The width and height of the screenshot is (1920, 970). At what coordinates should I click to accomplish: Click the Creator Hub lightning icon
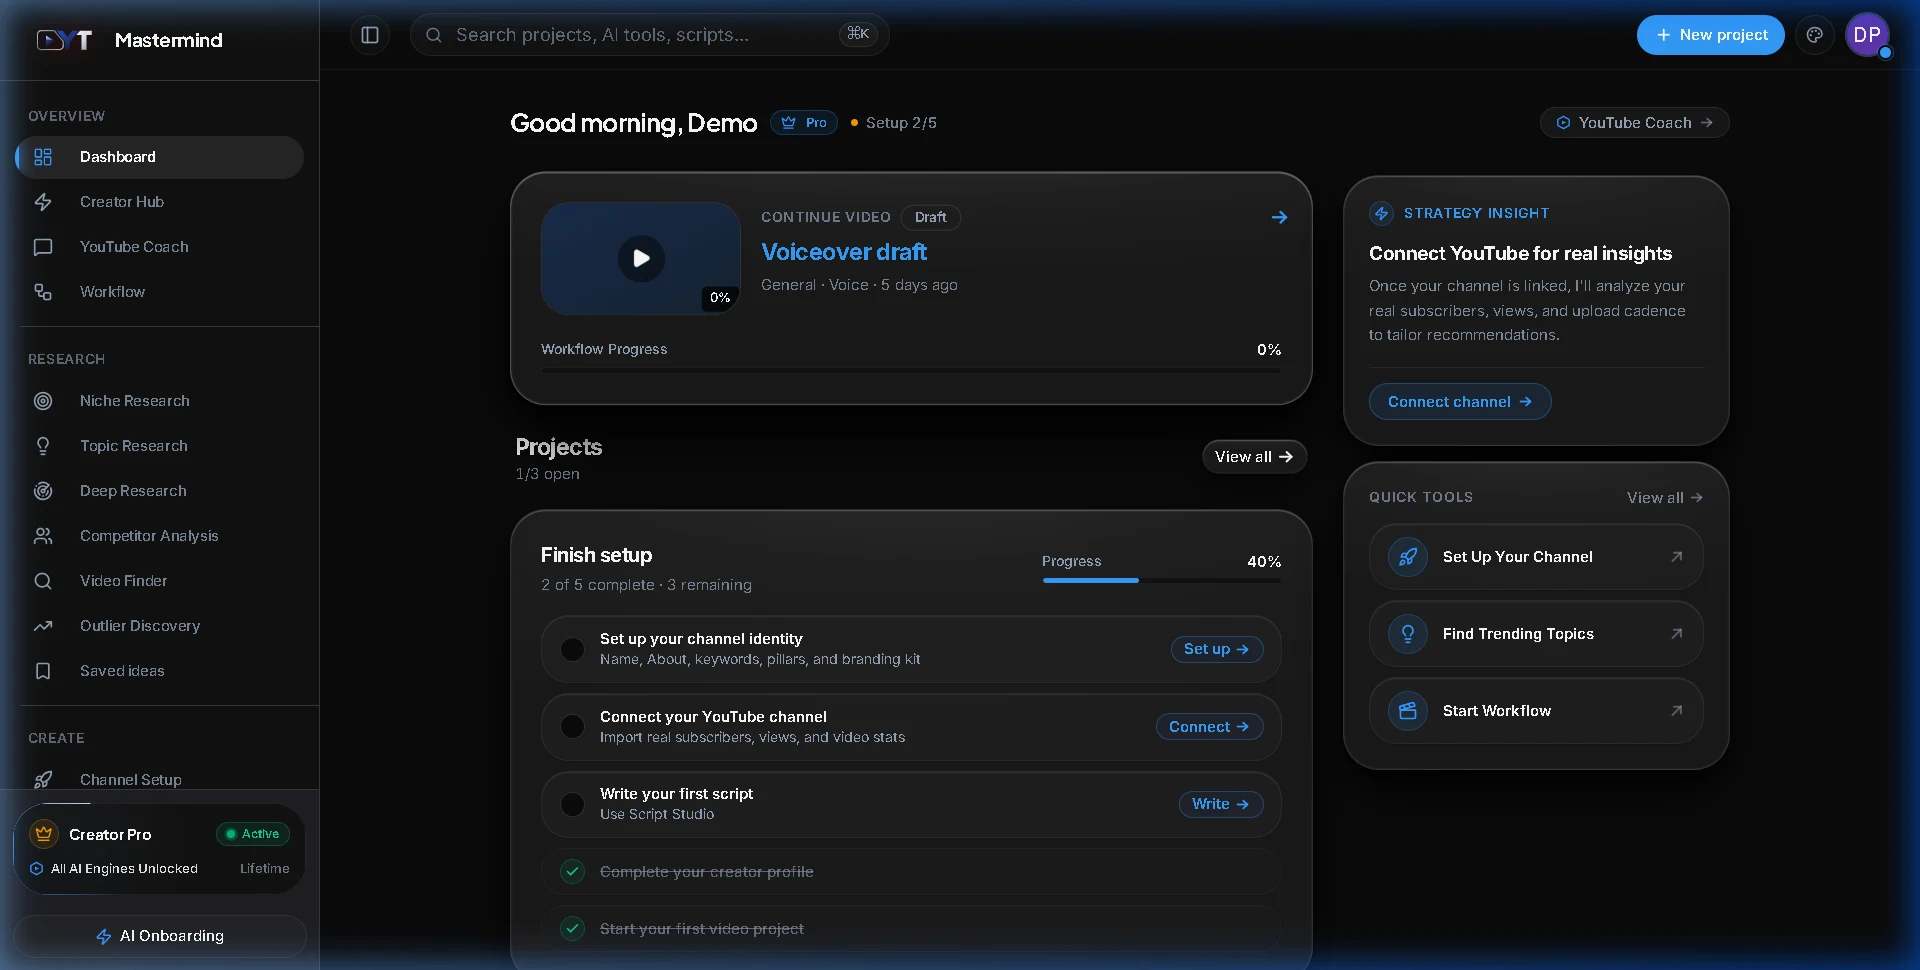pyautogui.click(x=43, y=202)
